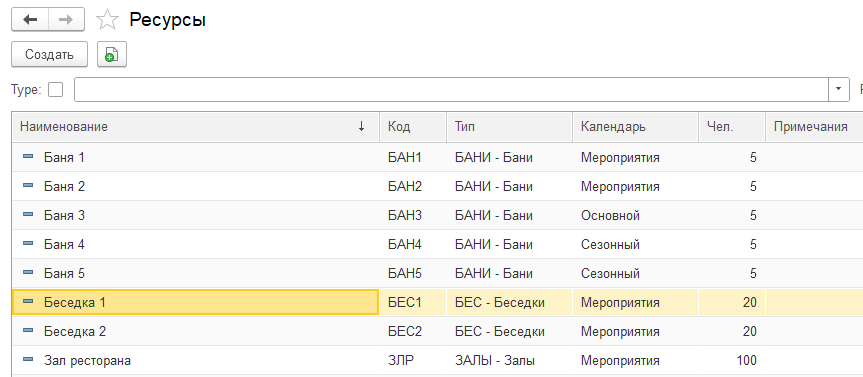Click Мероприятия calendar in the Баня 1 row
Viewport: 863px width, 377px height.
[x=620, y=157]
